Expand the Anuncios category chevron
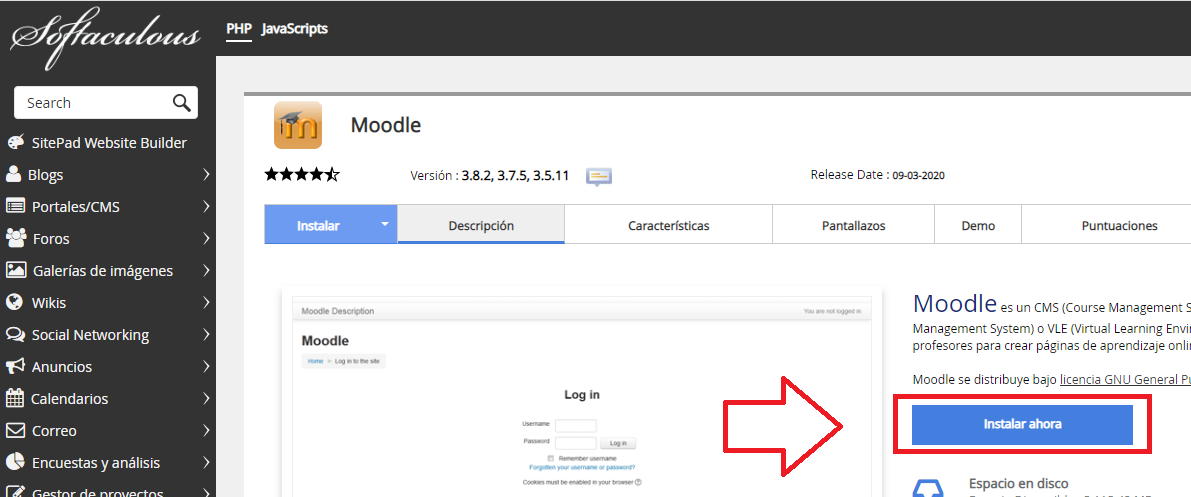 (x=207, y=366)
